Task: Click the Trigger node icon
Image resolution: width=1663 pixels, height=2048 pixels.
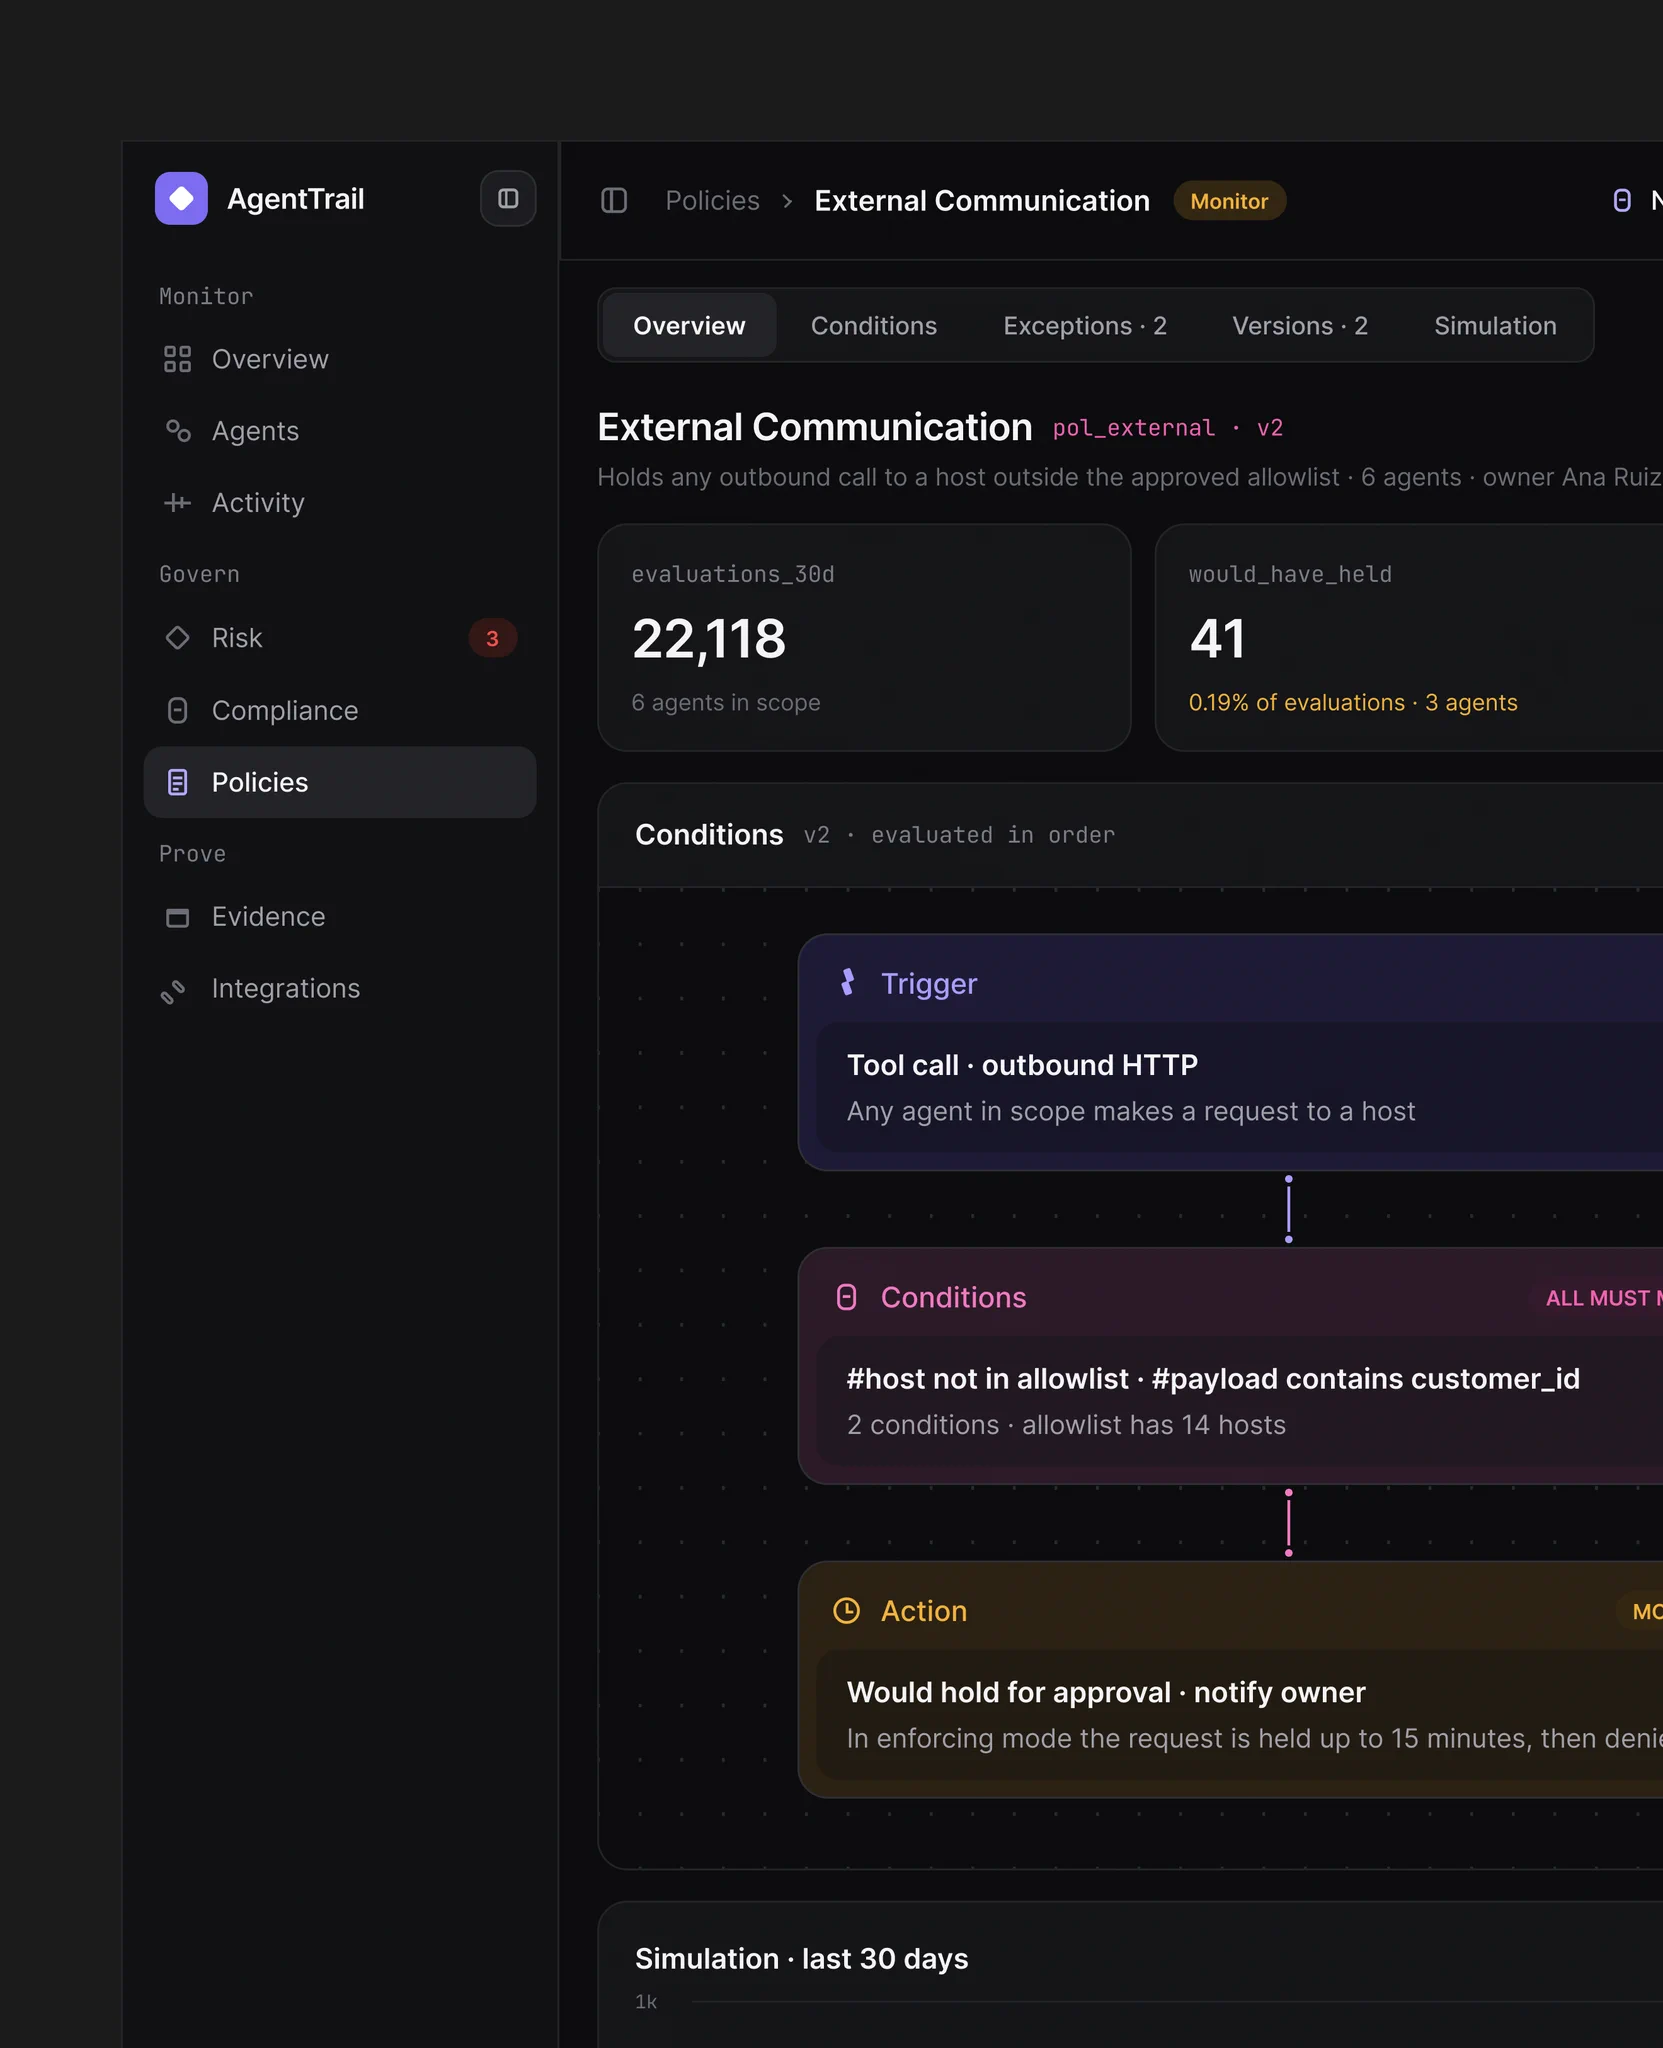Action: [847, 983]
